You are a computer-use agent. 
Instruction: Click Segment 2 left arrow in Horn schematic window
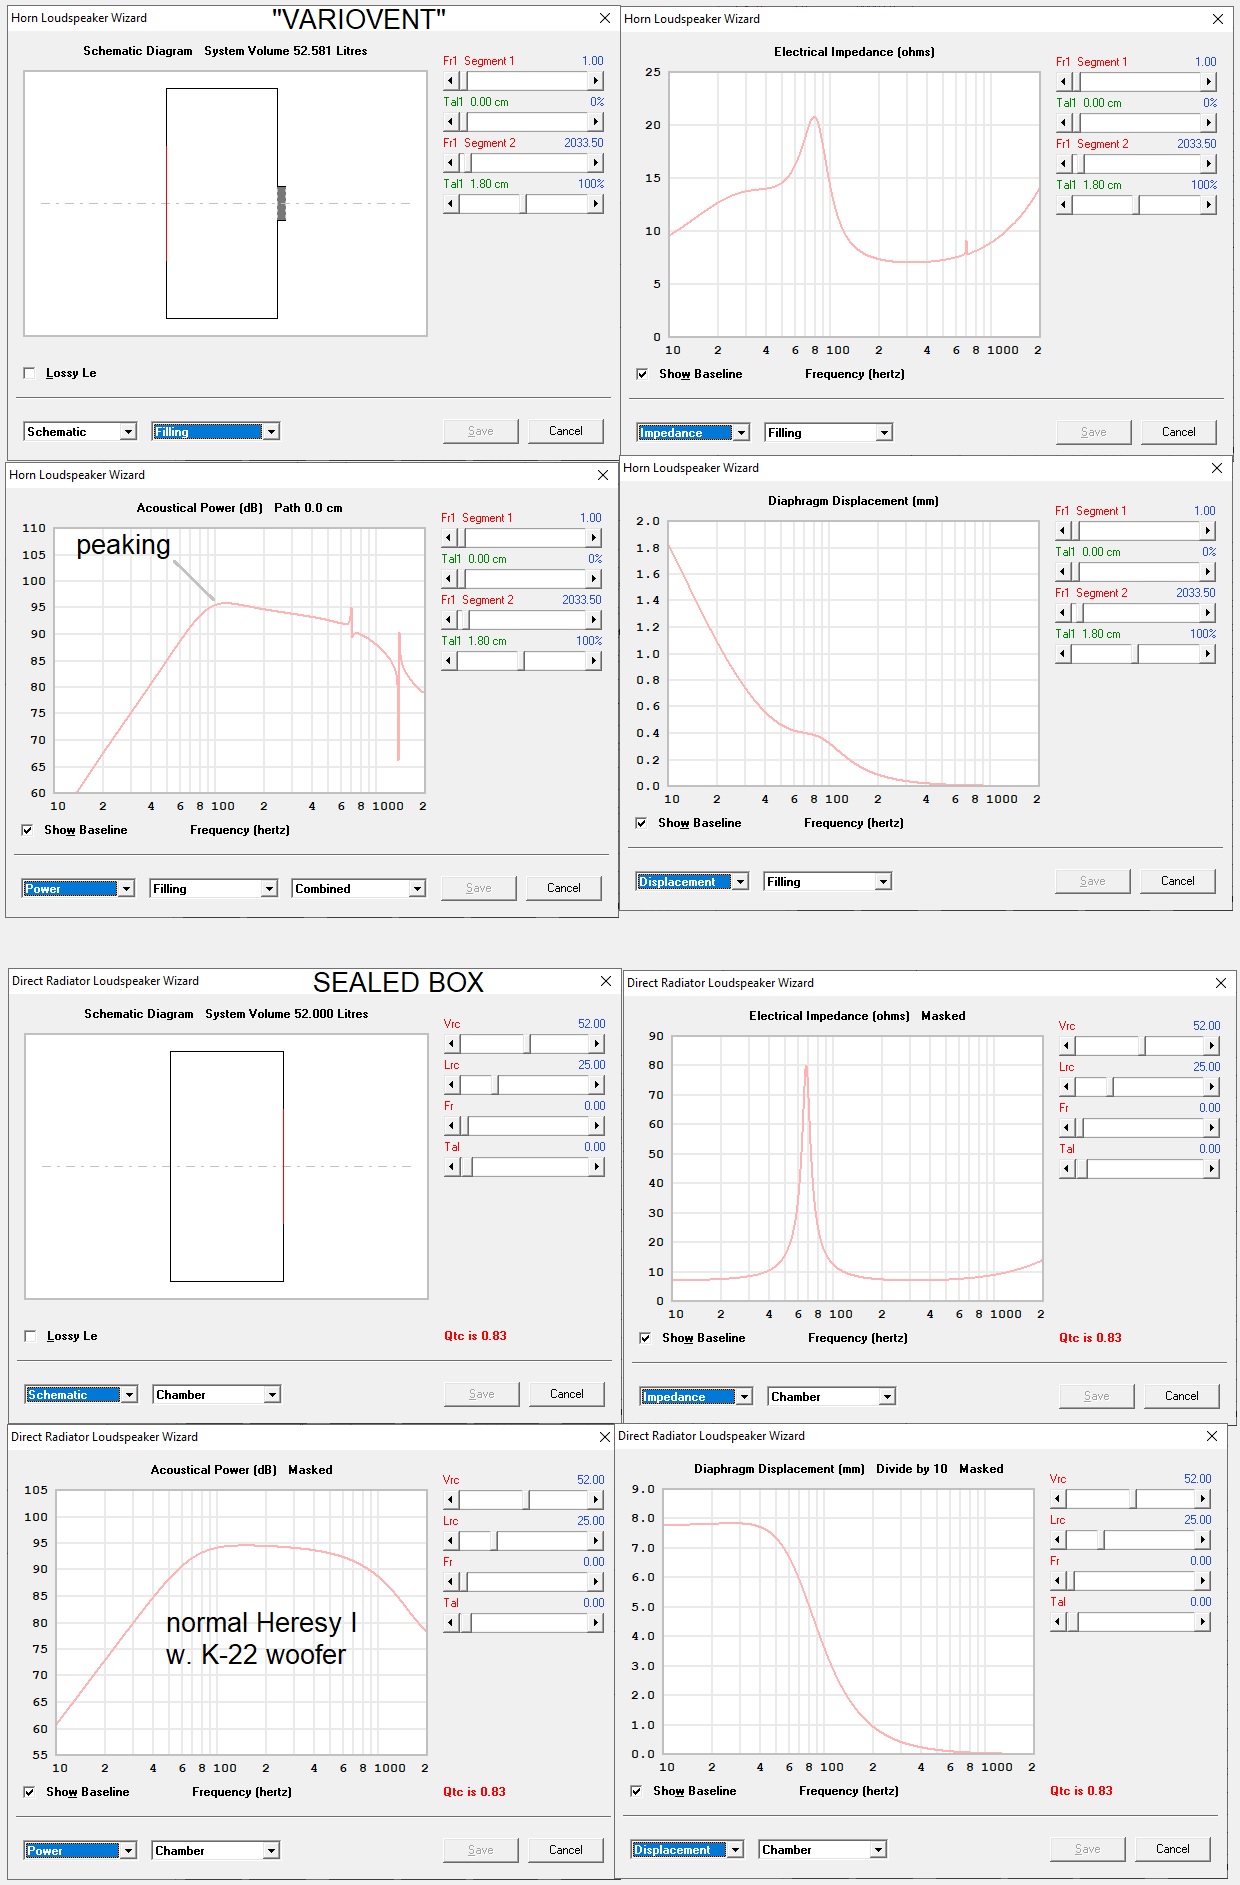pos(450,163)
